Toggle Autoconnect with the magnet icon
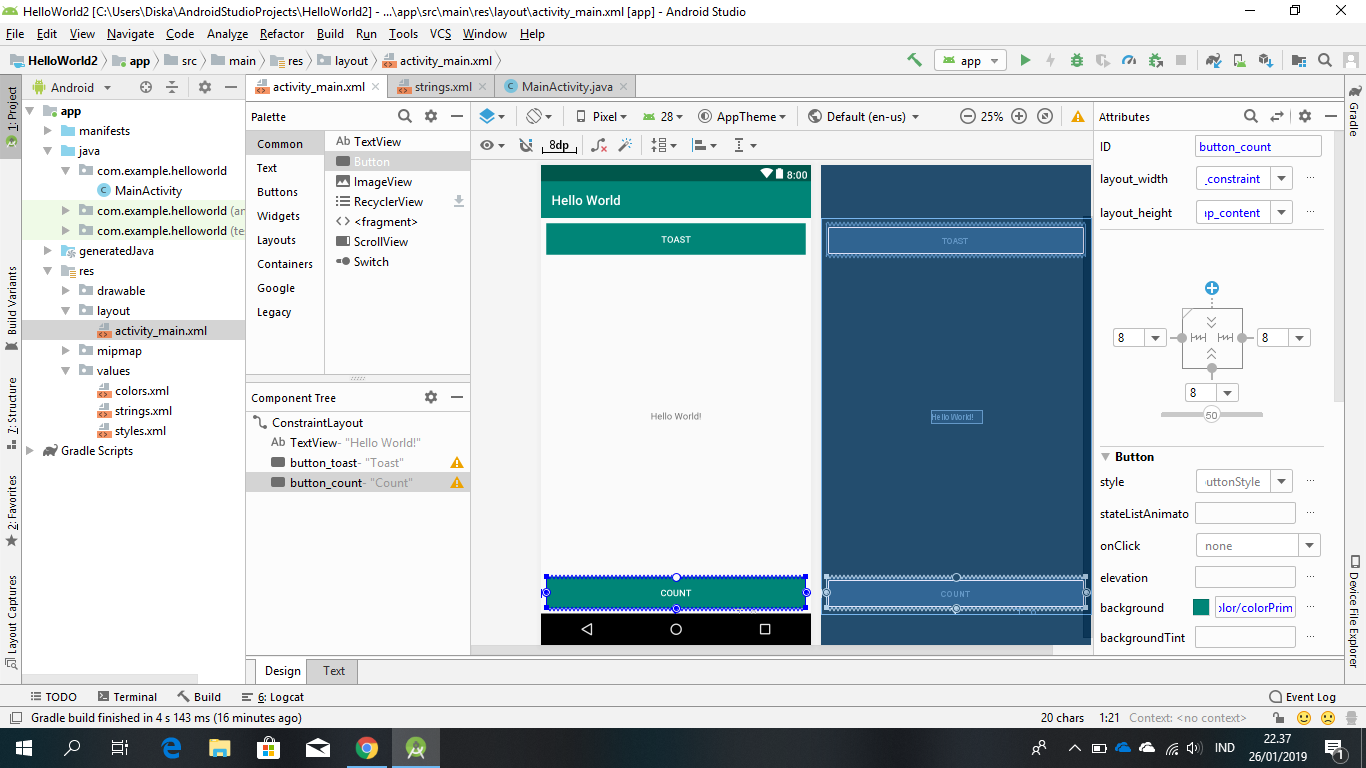 tap(526, 146)
